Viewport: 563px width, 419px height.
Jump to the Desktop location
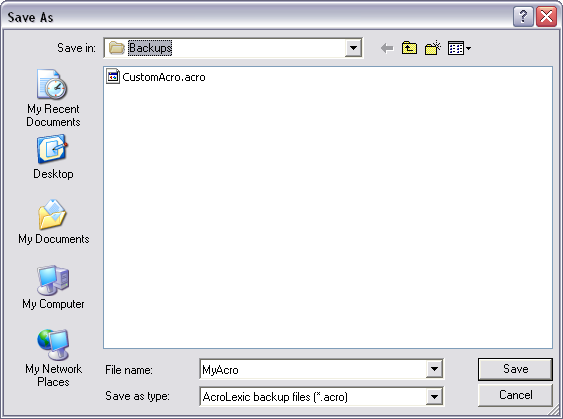pos(53,157)
